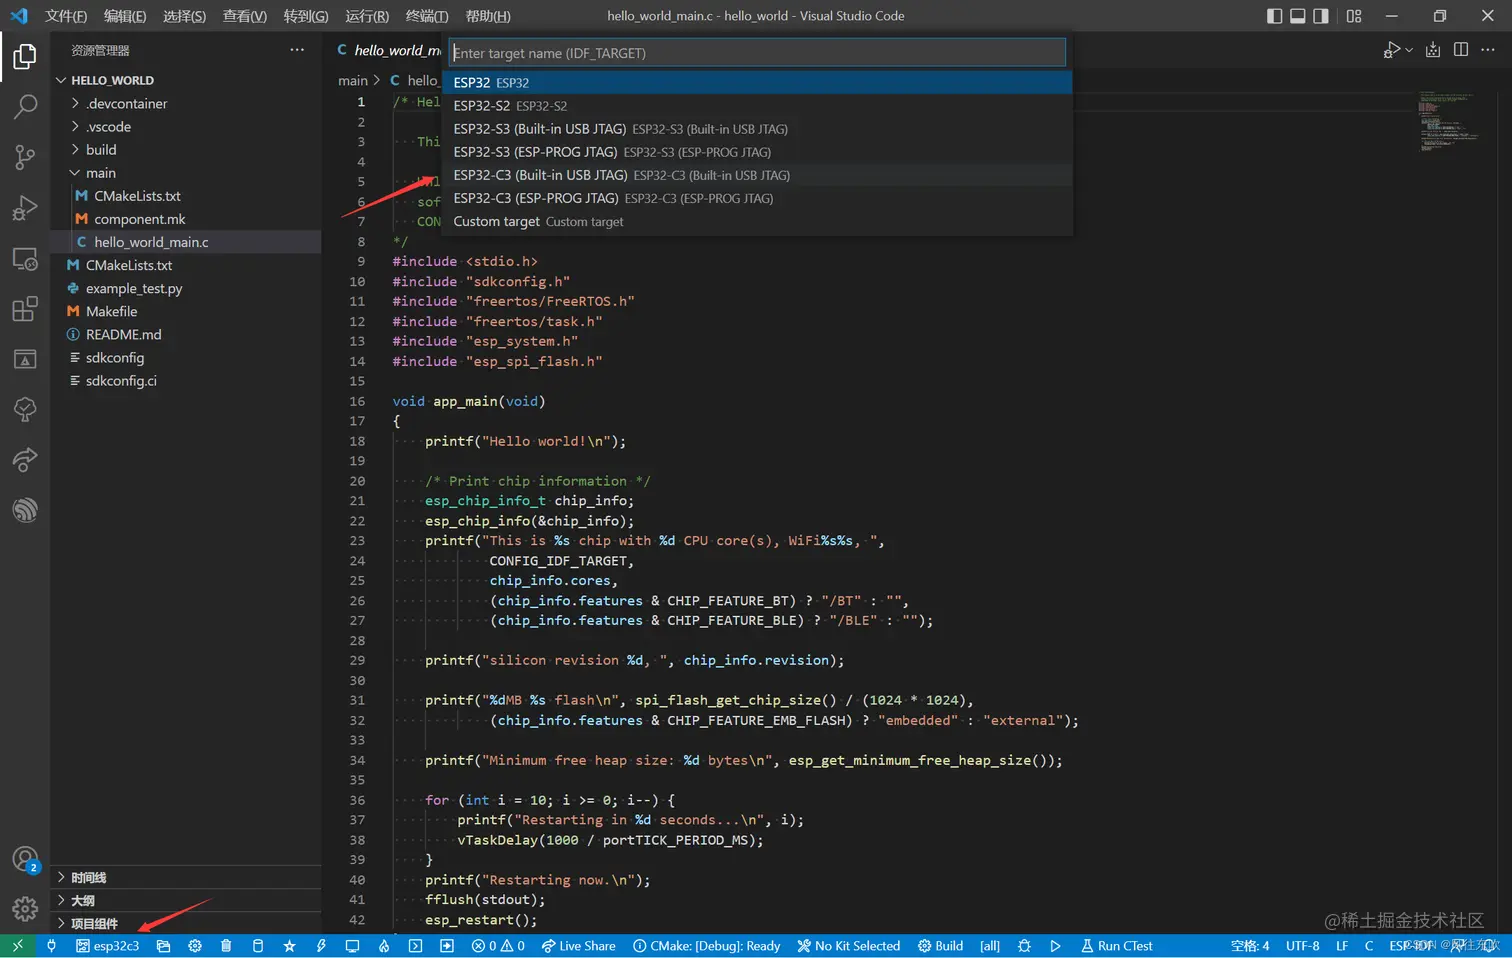Screen dimensions: 1512x958
Task: Click the code minimap preview
Action: tap(1448, 120)
